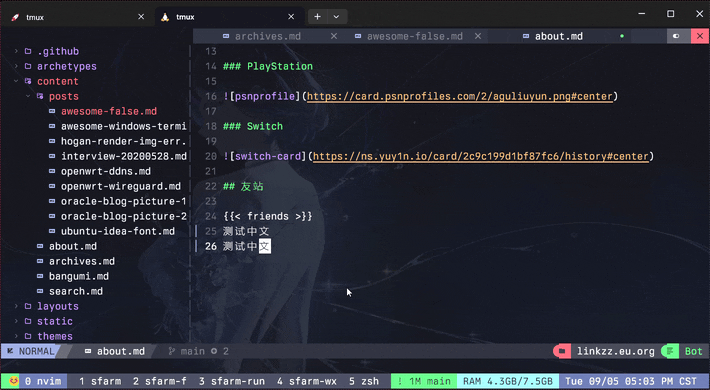Click the rocket icon on first tmux tab
710x390 pixels.
(x=15, y=17)
